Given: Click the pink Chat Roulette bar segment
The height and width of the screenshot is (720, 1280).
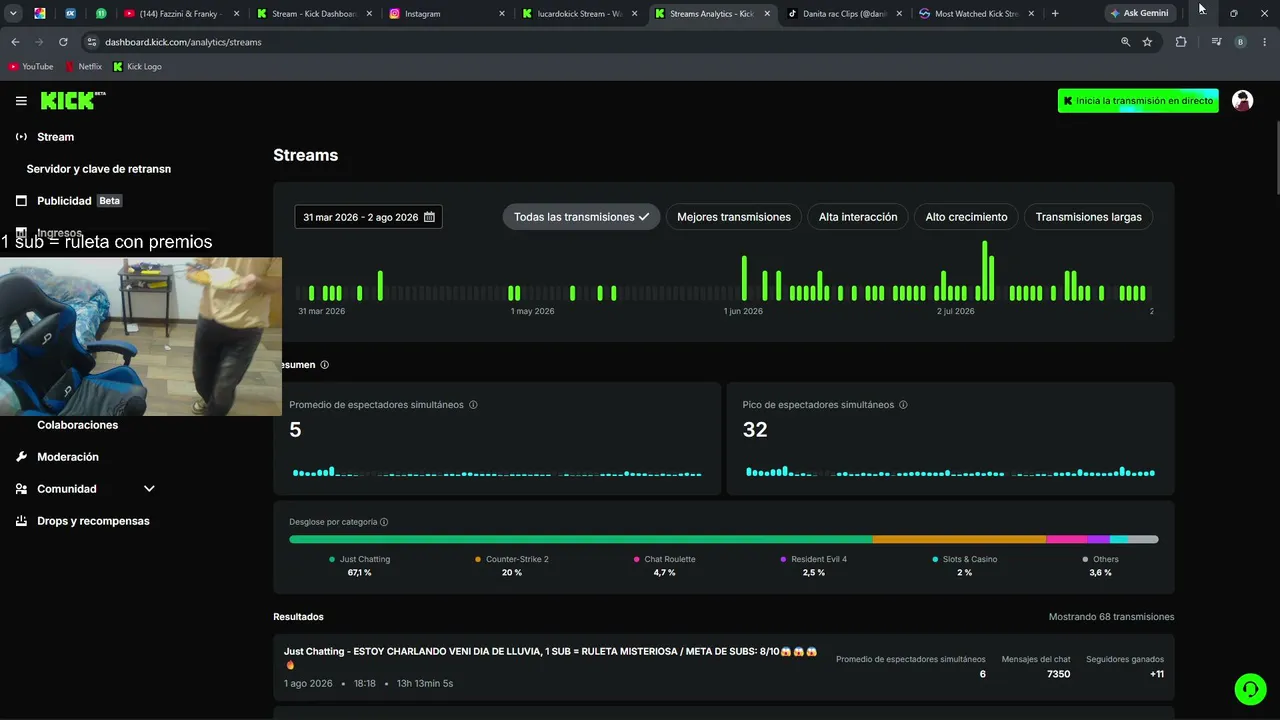Looking at the screenshot, I should pyautogui.click(x=1067, y=540).
